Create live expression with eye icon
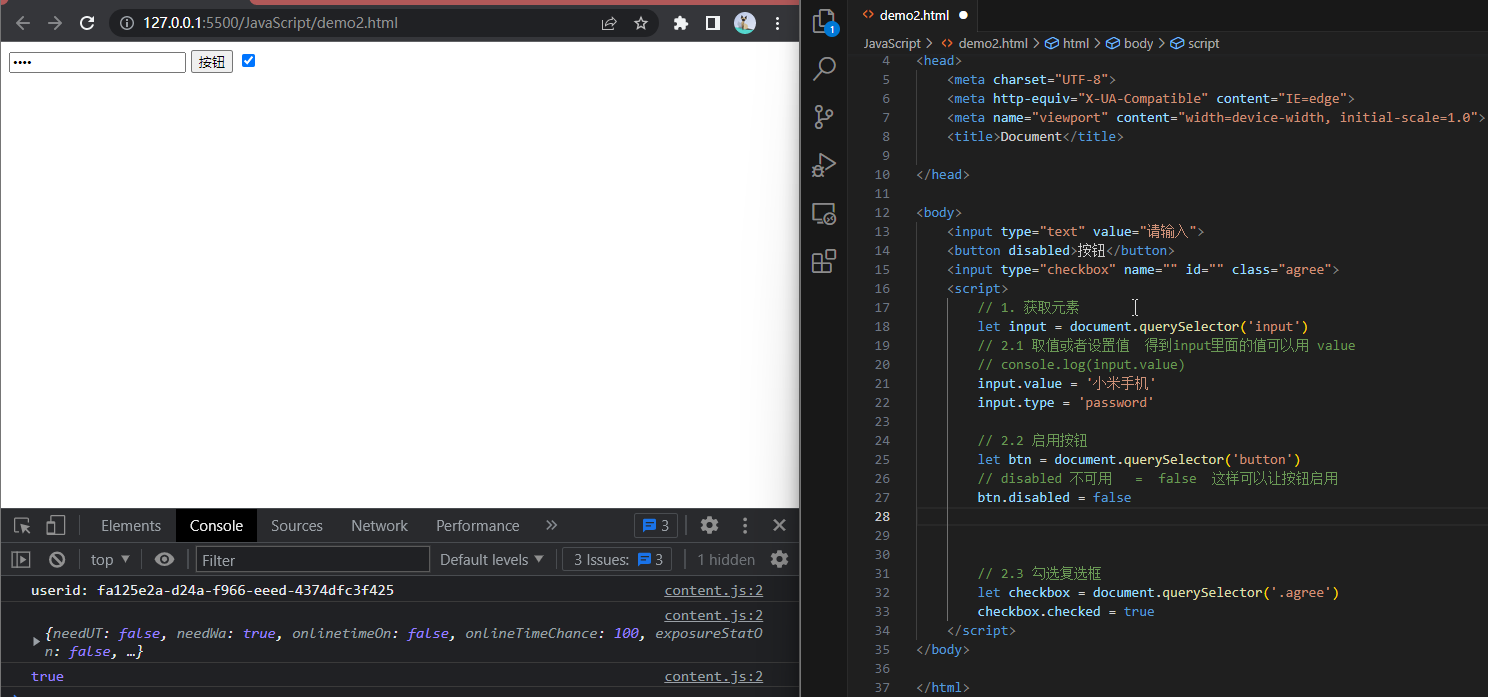The height and width of the screenshot is (697, 1488). tap(165, 560)
